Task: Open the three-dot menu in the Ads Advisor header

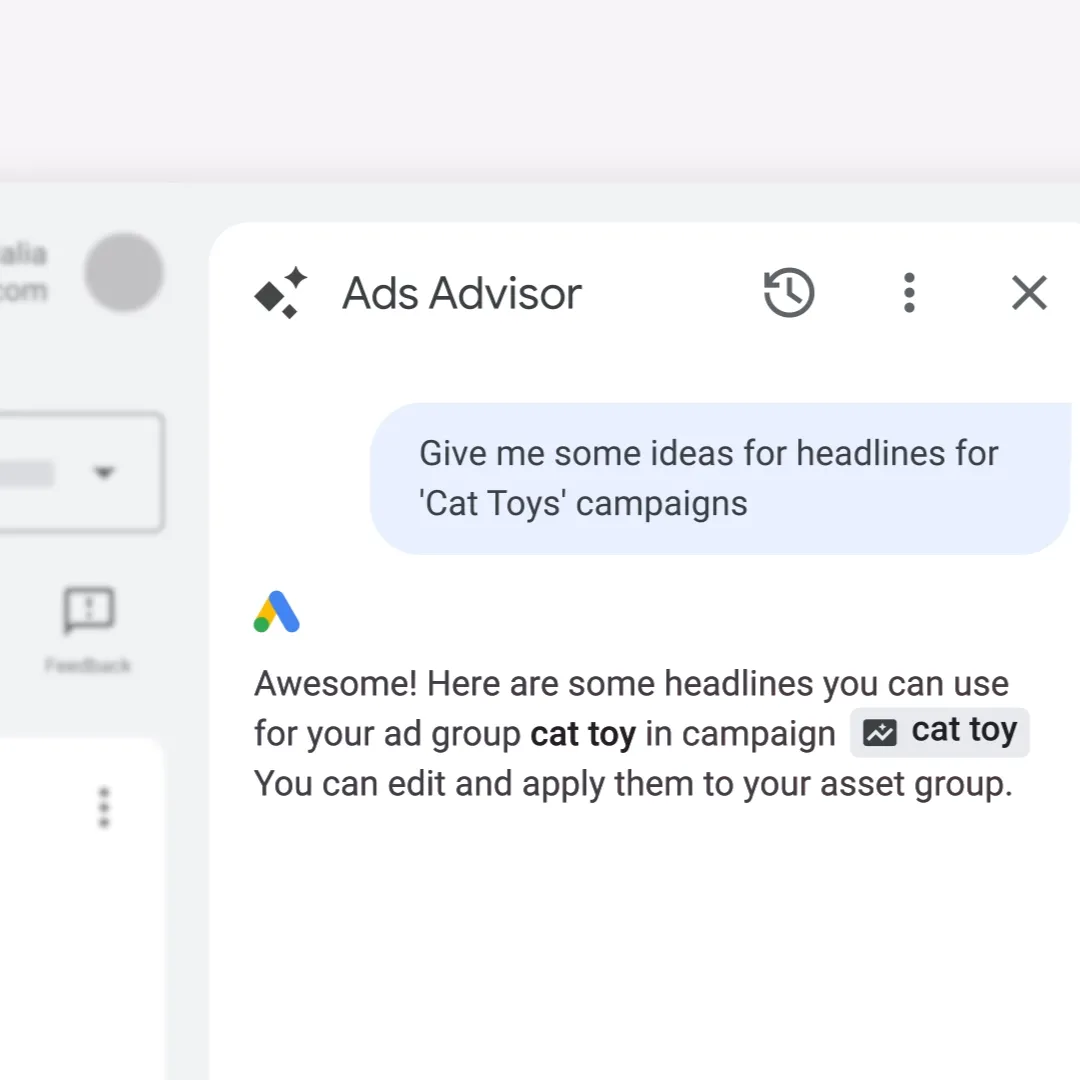Action: point(909,293)
